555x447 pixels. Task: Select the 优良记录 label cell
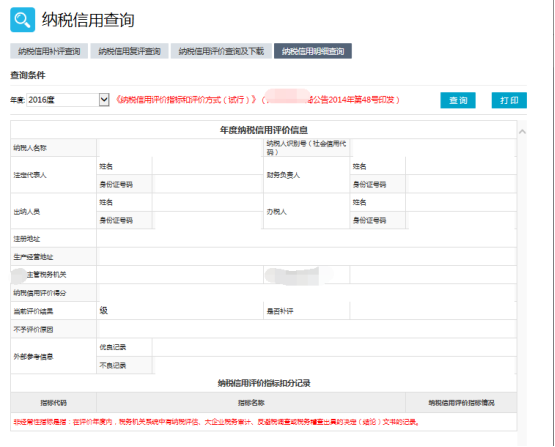coord(124,347)
